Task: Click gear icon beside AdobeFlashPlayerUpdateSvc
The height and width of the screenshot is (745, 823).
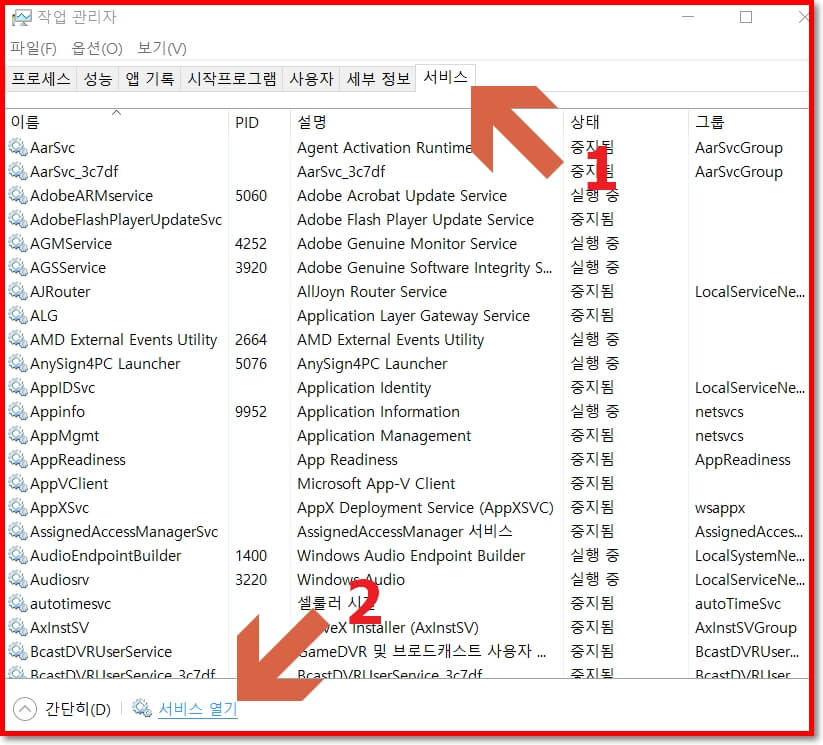Action: (18, 219)
